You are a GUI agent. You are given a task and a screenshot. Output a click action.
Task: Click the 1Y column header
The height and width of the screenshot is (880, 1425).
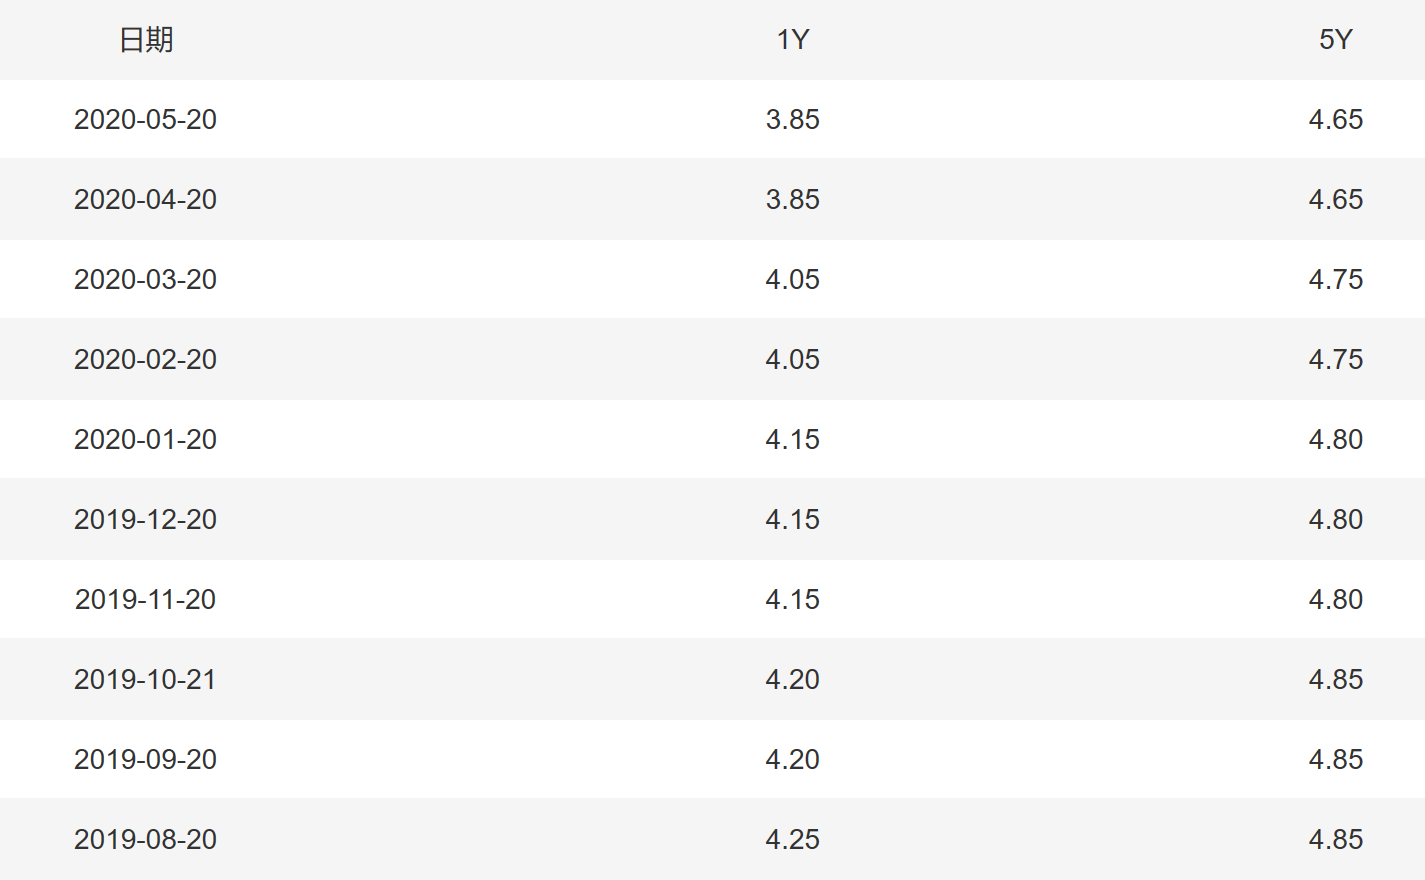pos(793,40)
